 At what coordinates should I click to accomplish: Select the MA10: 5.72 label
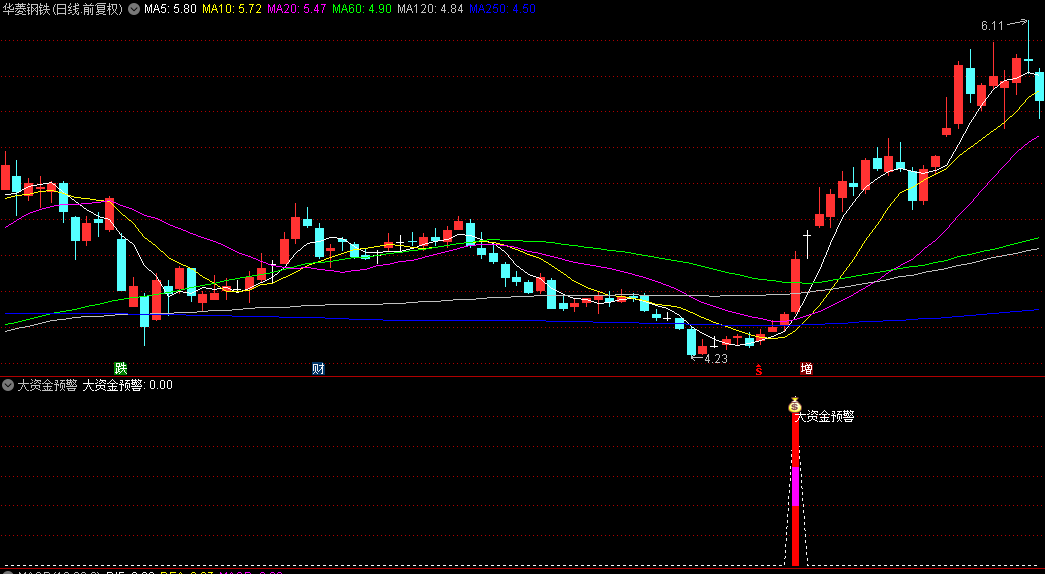(231, 9)
